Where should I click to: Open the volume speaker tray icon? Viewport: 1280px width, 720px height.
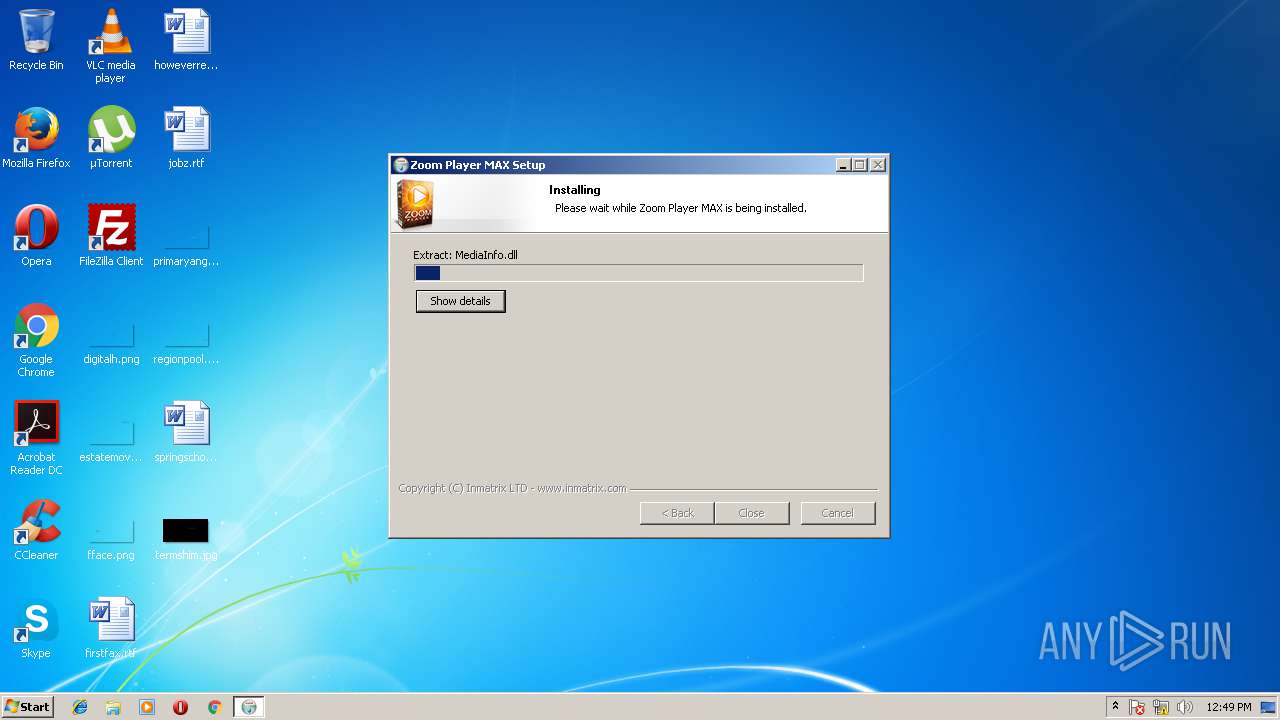point(1185,707)
